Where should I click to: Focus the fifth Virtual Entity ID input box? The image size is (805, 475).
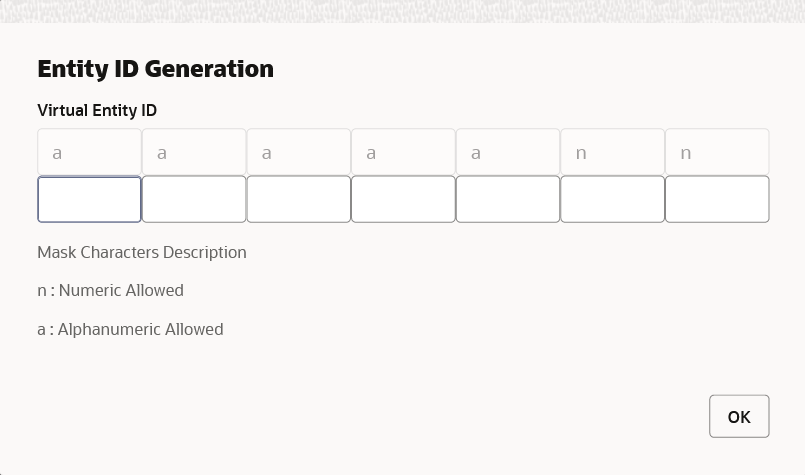point(508,199)
